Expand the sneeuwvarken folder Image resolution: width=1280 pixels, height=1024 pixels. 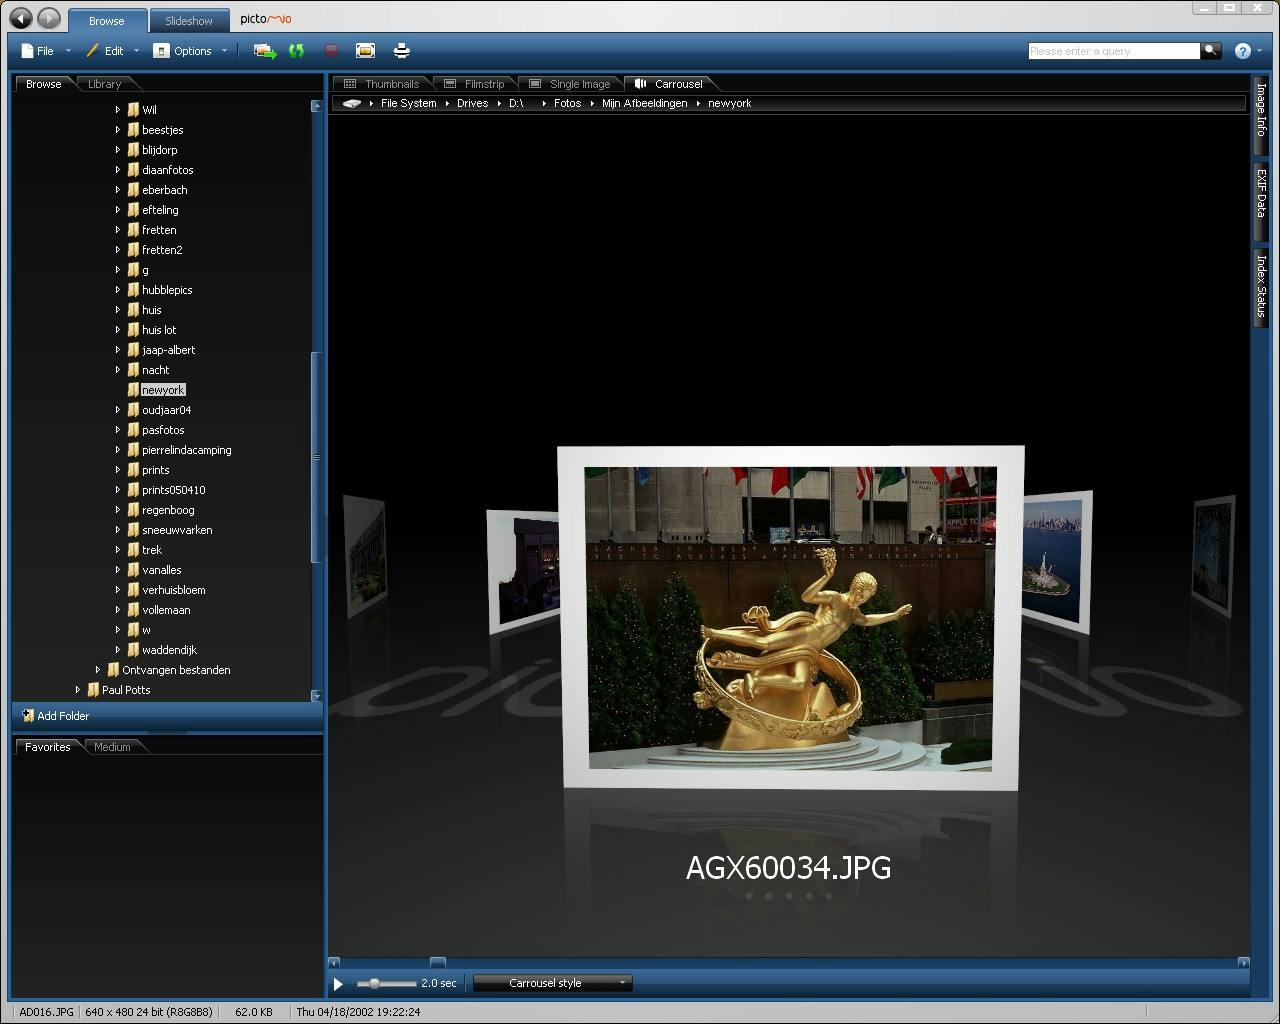pos(117,530)
